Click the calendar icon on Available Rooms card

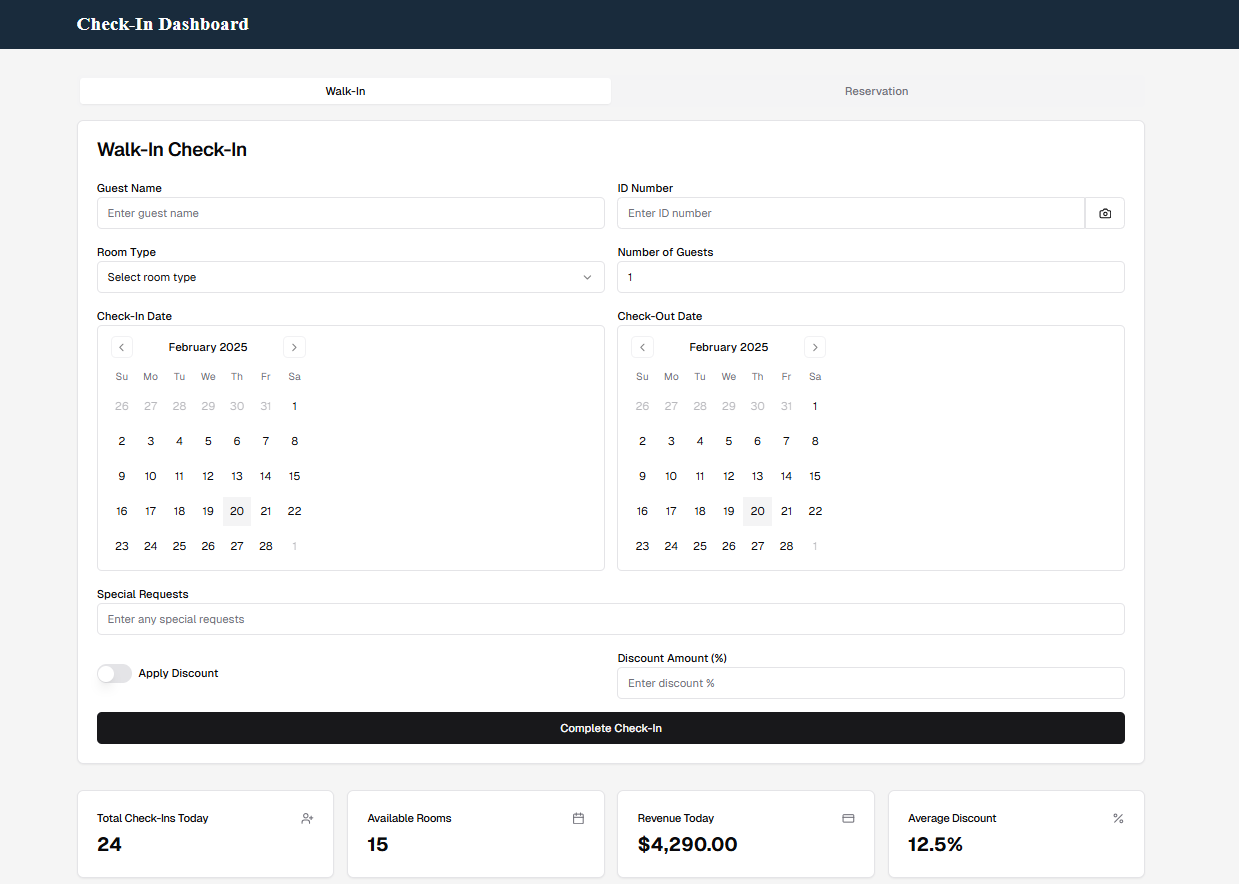coord(578,818)
